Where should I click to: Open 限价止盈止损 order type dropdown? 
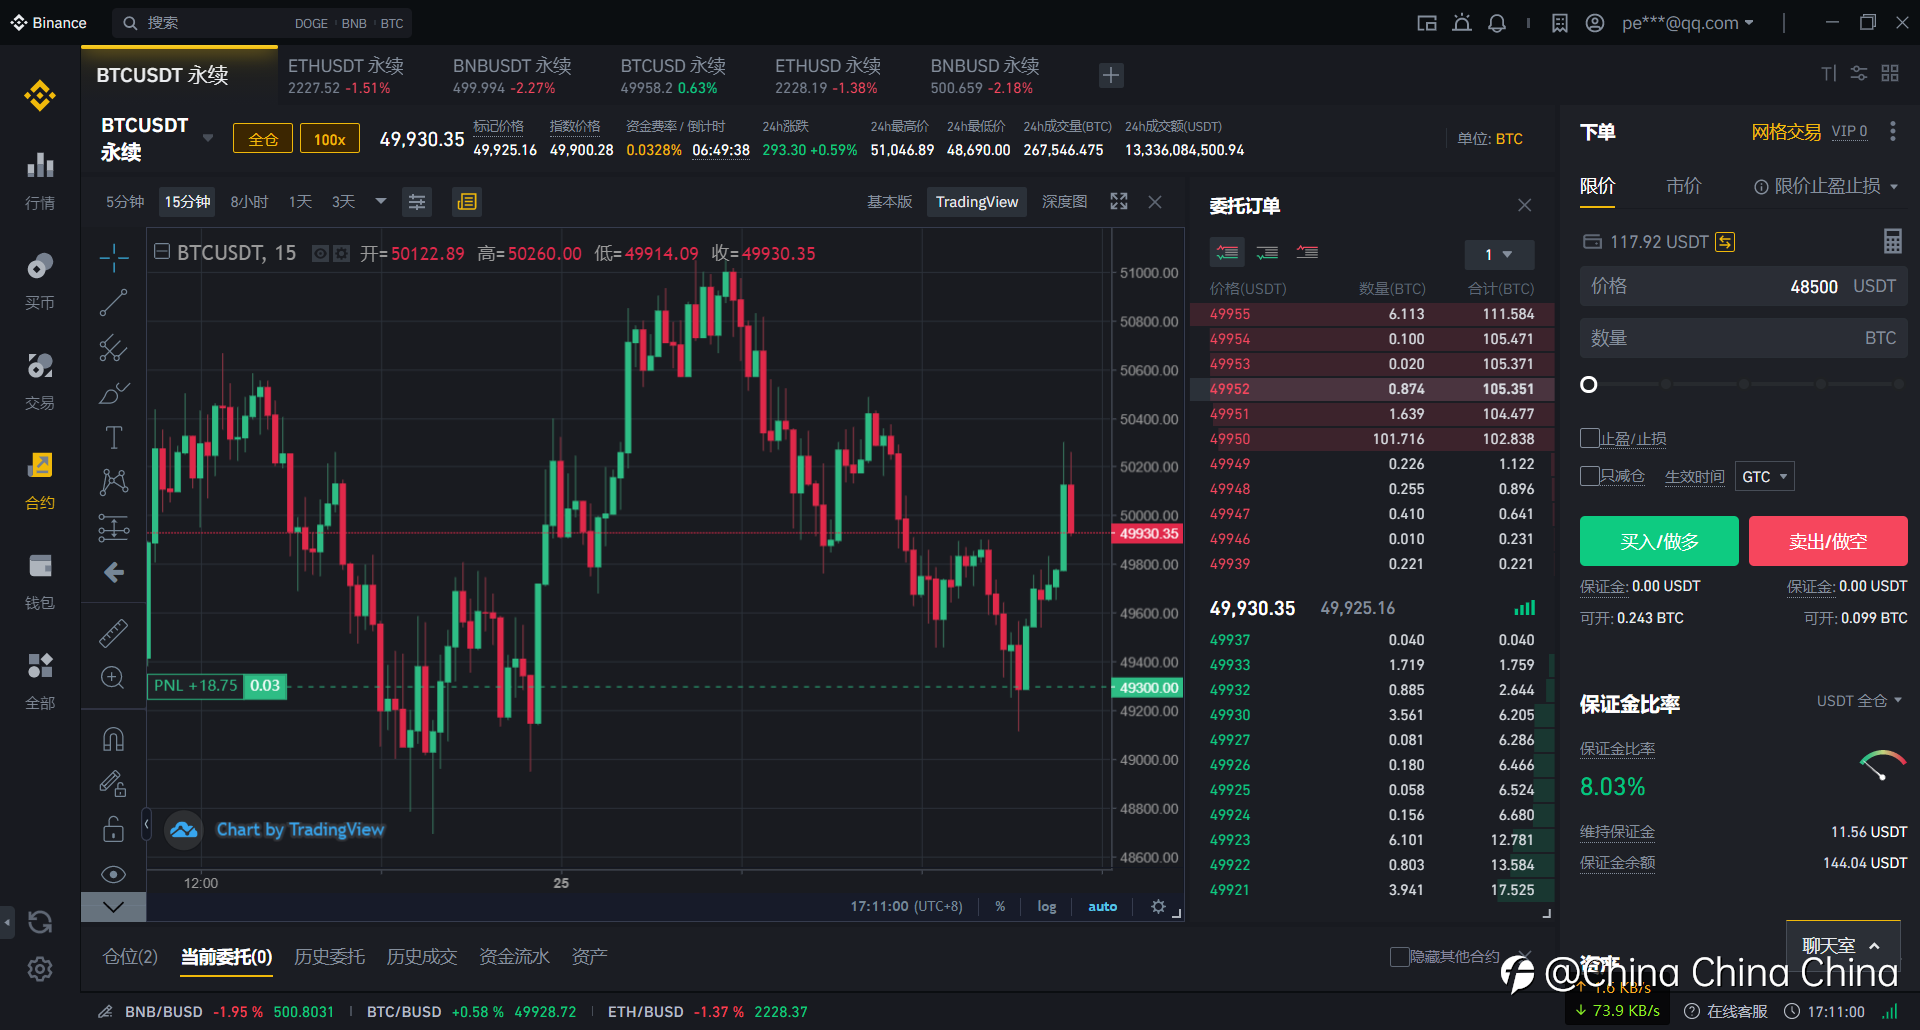tap(1825, 186)
